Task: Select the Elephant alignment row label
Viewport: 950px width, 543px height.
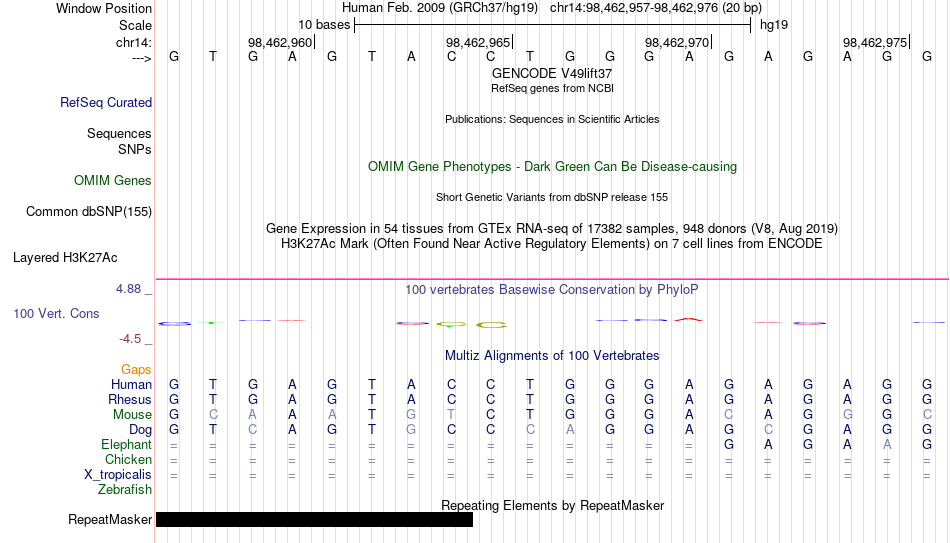Action: 126,445
